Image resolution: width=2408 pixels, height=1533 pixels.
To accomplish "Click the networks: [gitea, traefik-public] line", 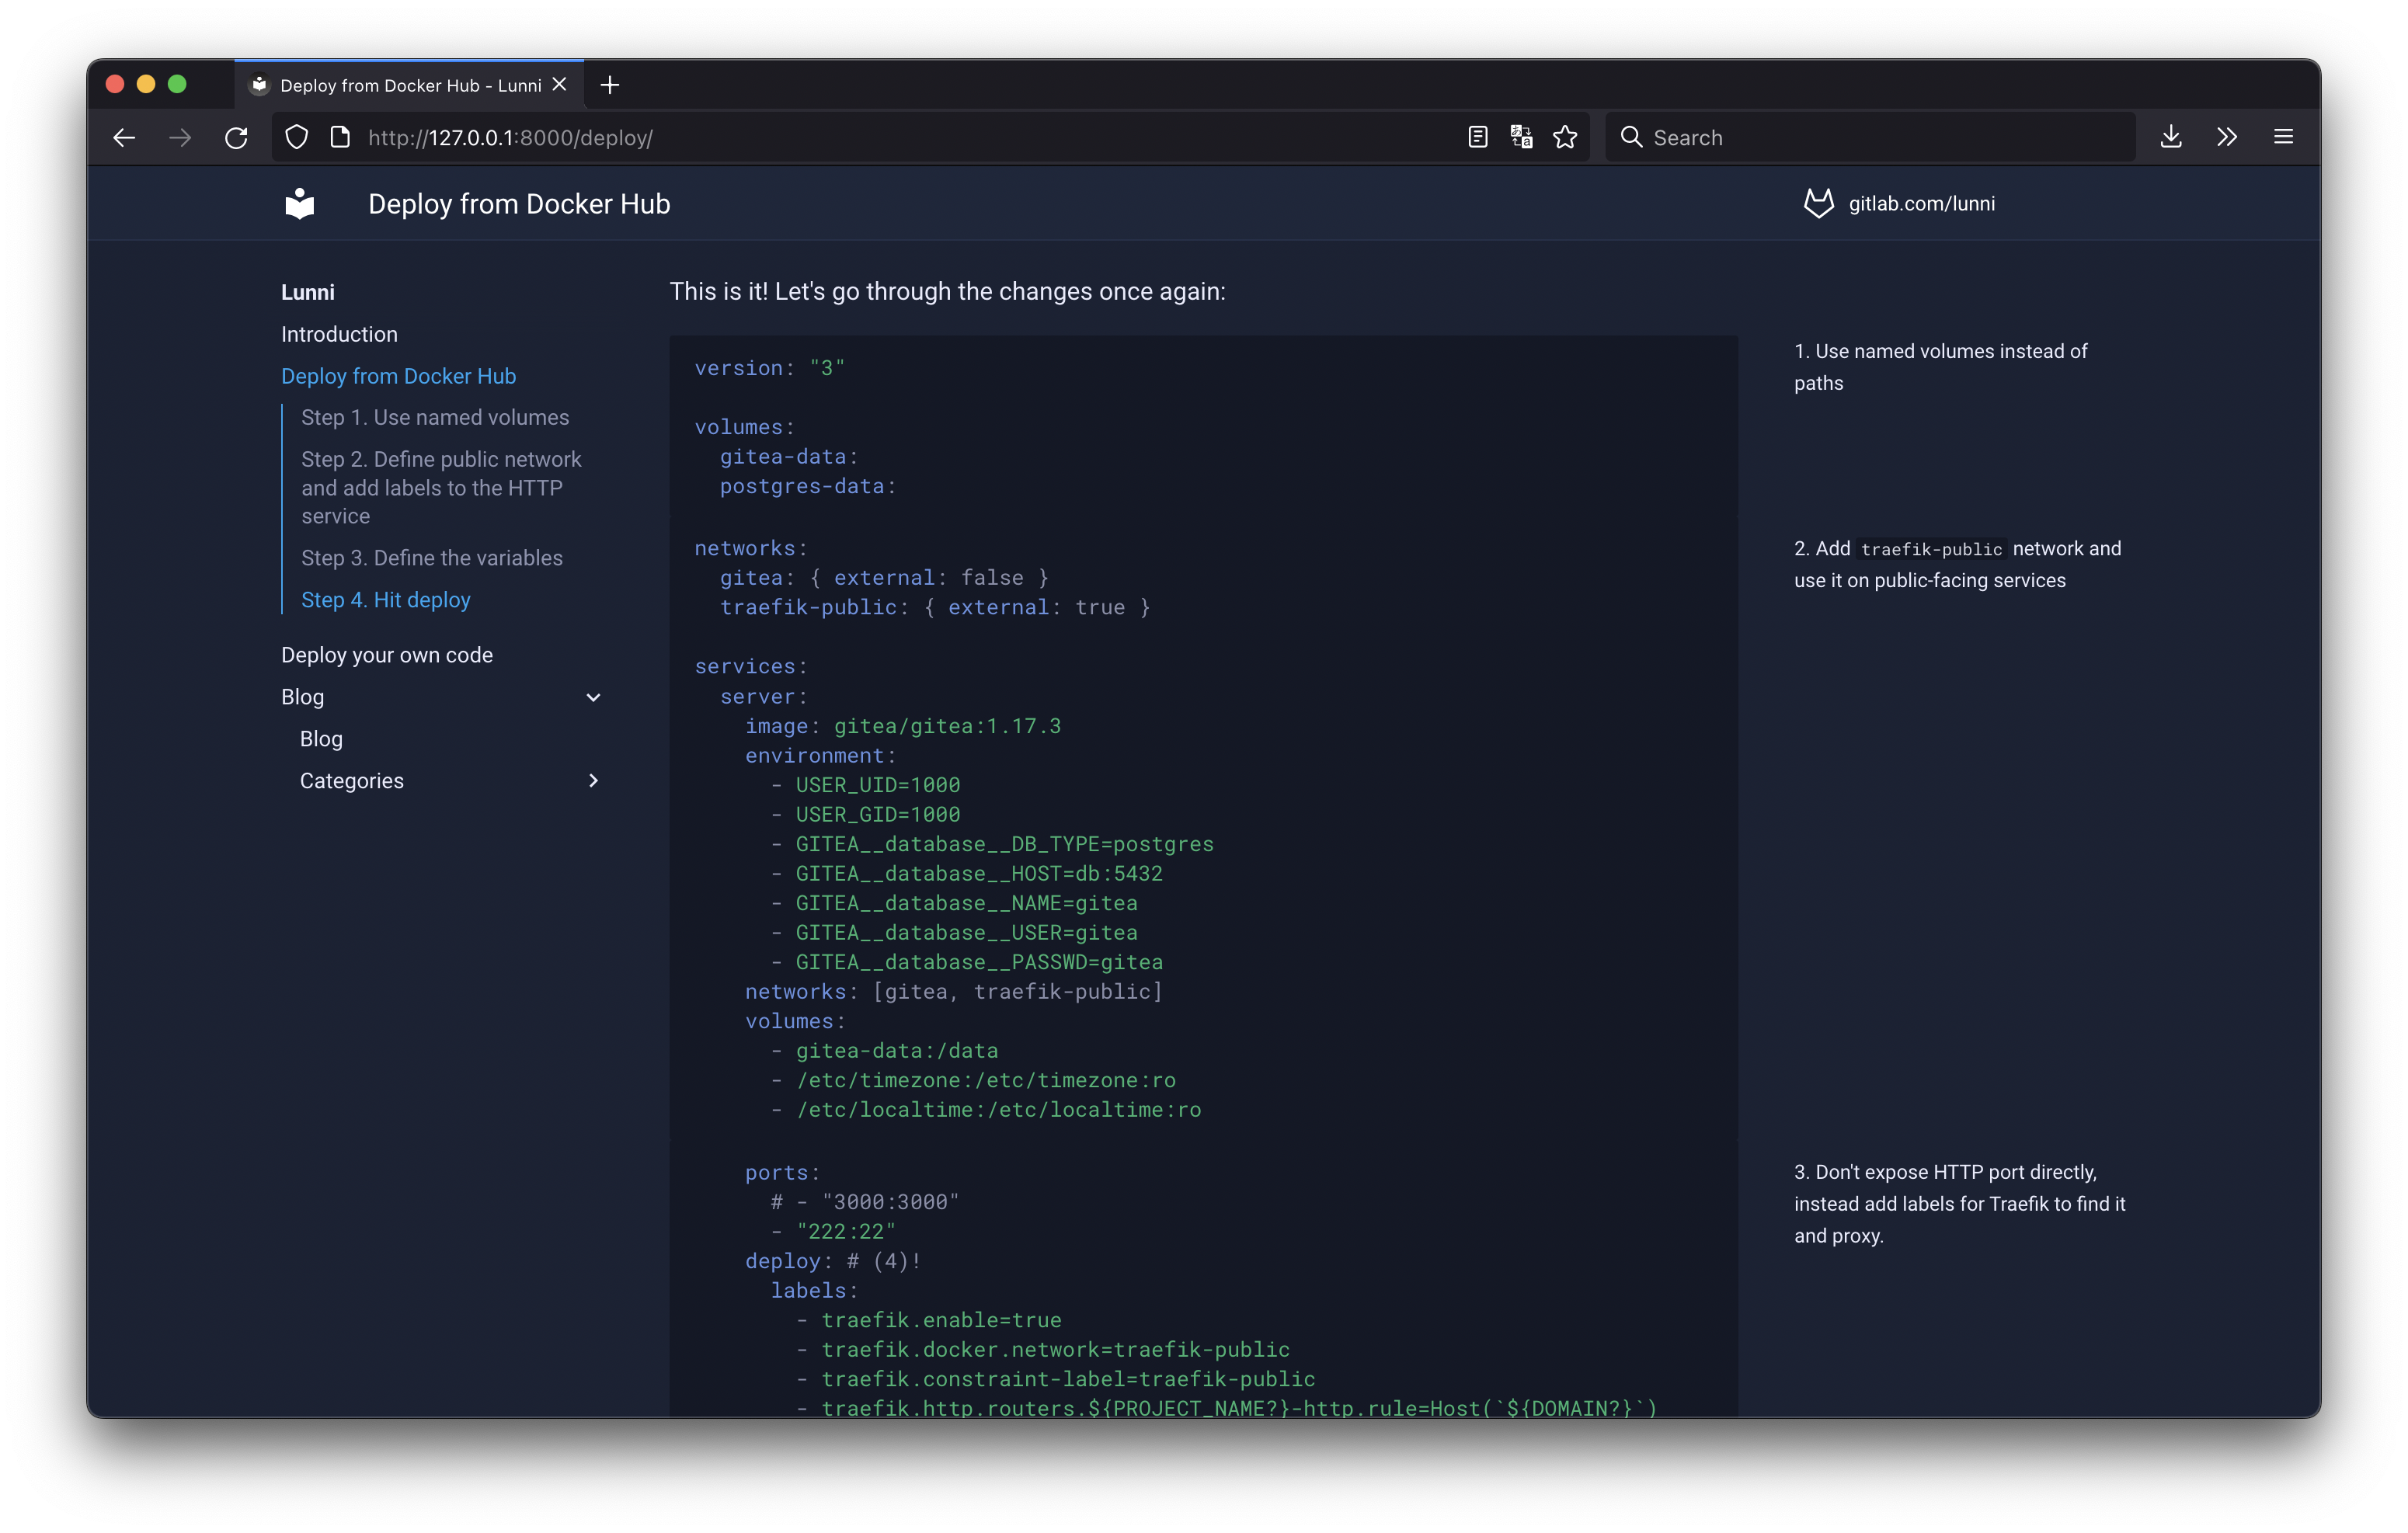I will tap(954, 991).
